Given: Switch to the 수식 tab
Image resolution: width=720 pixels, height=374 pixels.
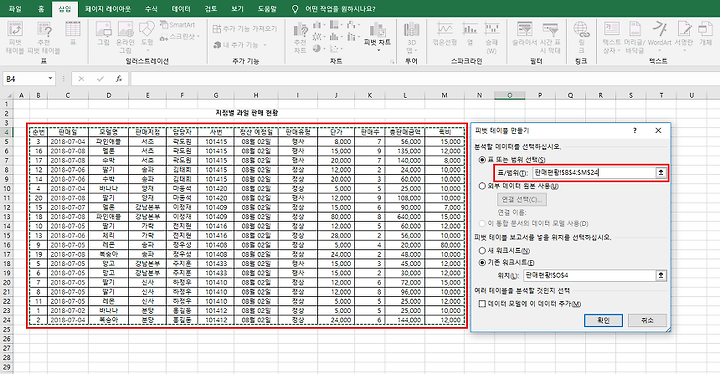Looking at the screenshot, I should 151,9.
